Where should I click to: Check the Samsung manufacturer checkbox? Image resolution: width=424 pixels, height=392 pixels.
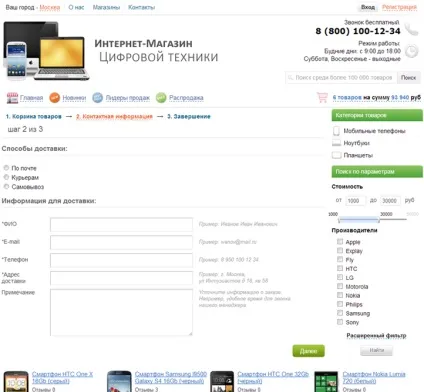[x=340, y=313]
